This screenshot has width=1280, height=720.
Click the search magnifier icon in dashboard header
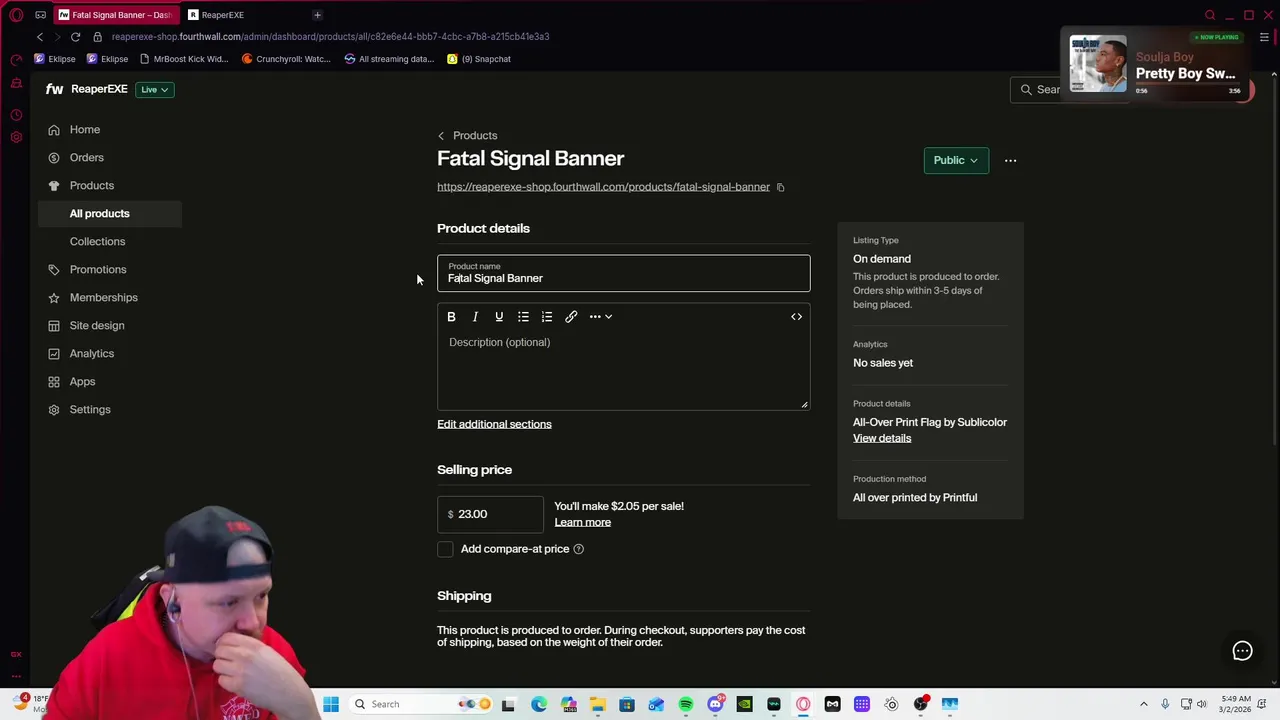click(1026, 90)
